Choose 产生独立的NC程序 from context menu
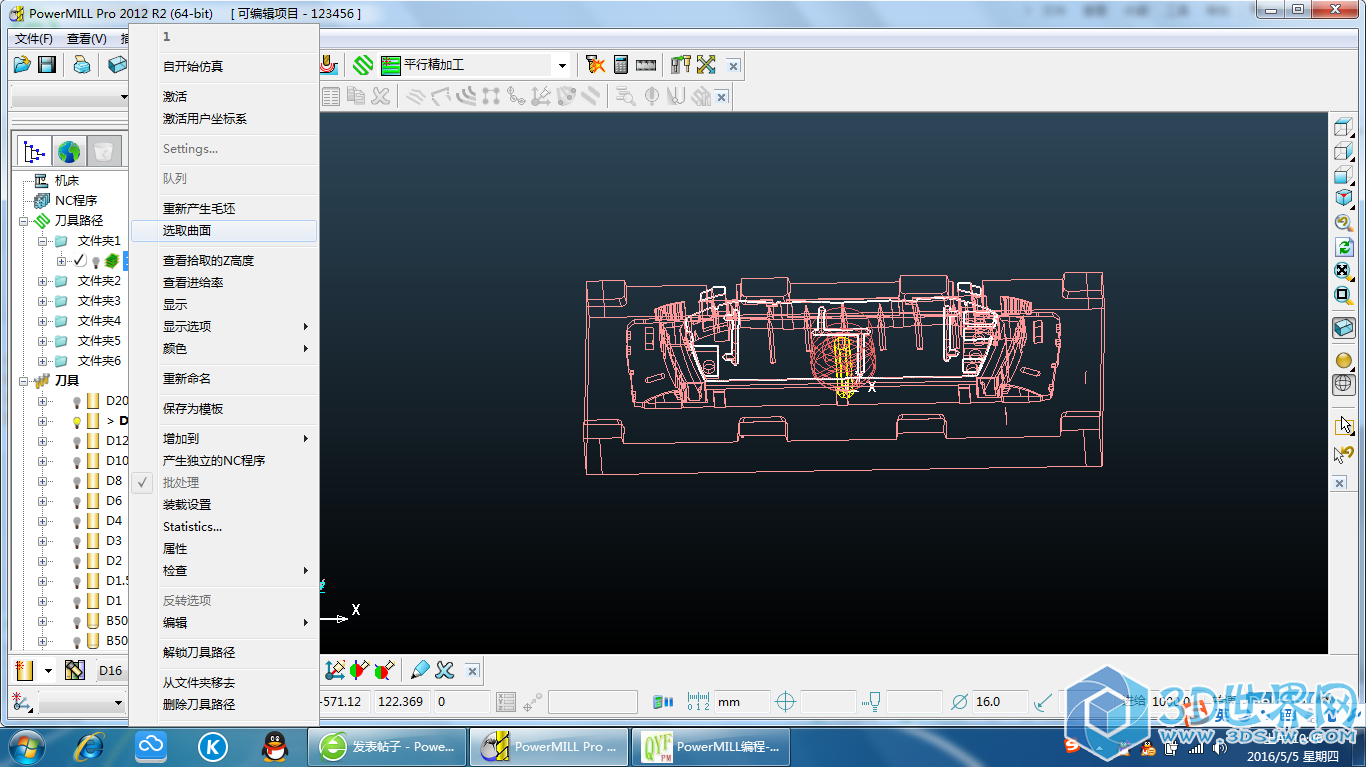The width and height of the screenshot is (1366, 767). (224, 461)
